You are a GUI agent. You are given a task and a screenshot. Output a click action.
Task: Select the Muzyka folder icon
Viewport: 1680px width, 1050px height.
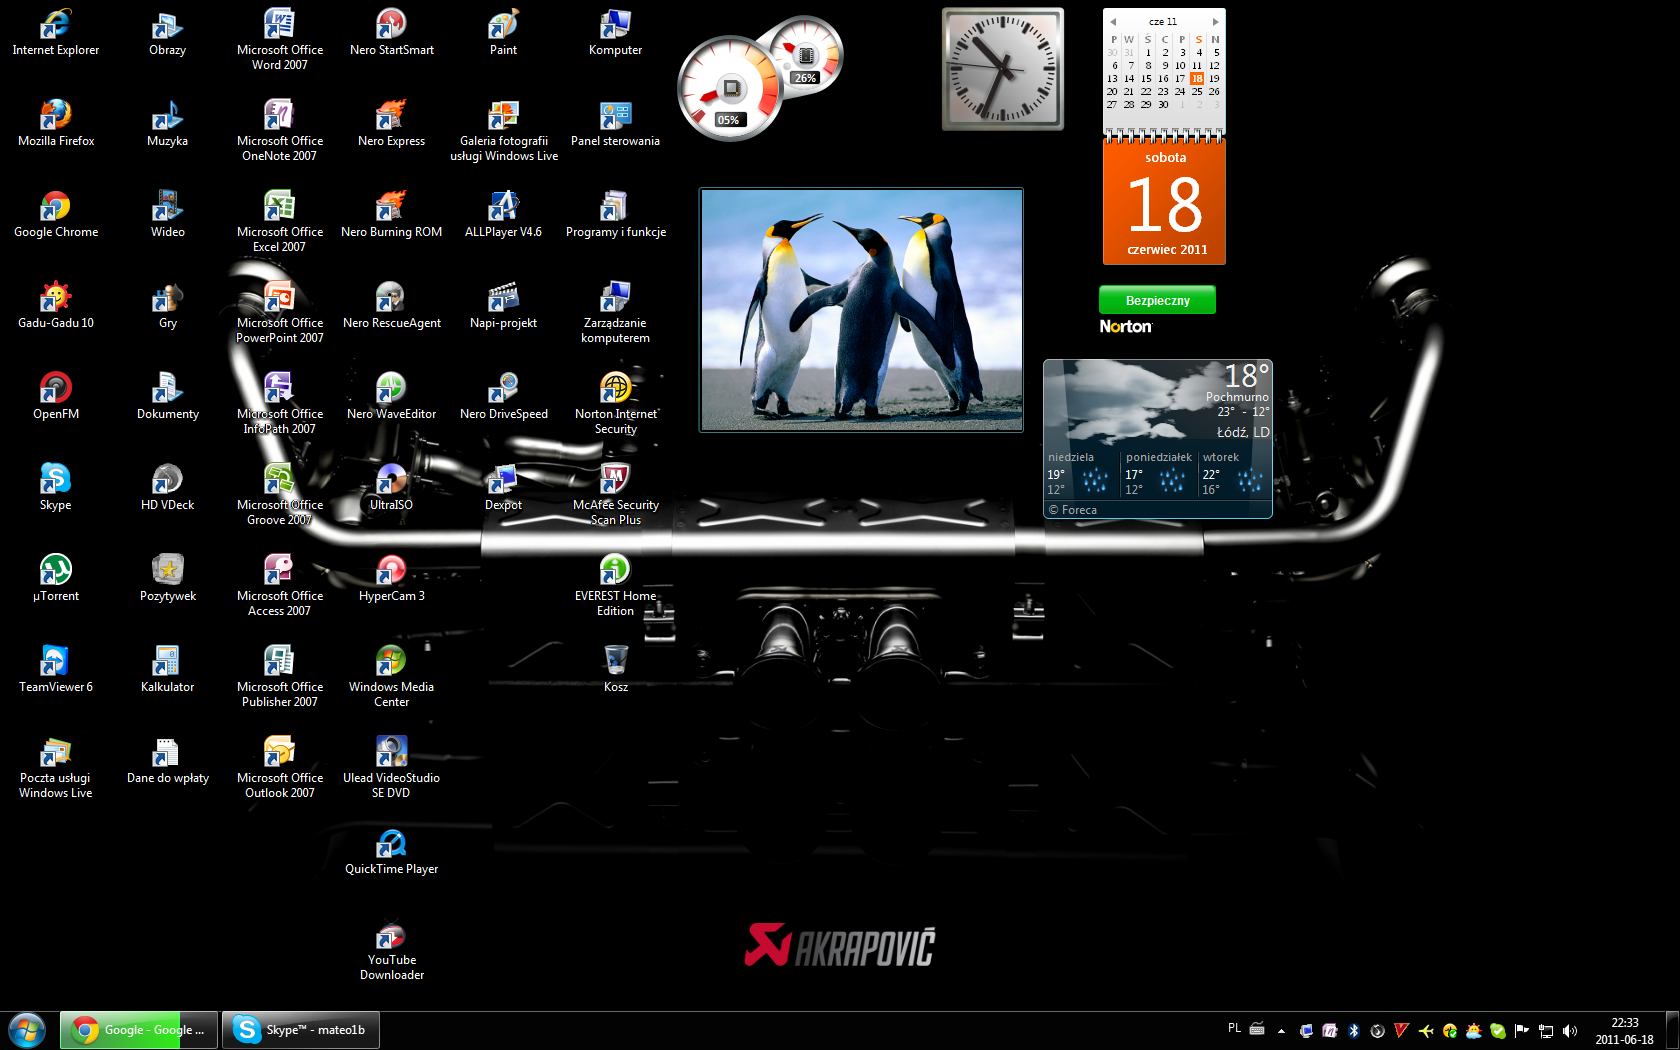pos(168,124)
